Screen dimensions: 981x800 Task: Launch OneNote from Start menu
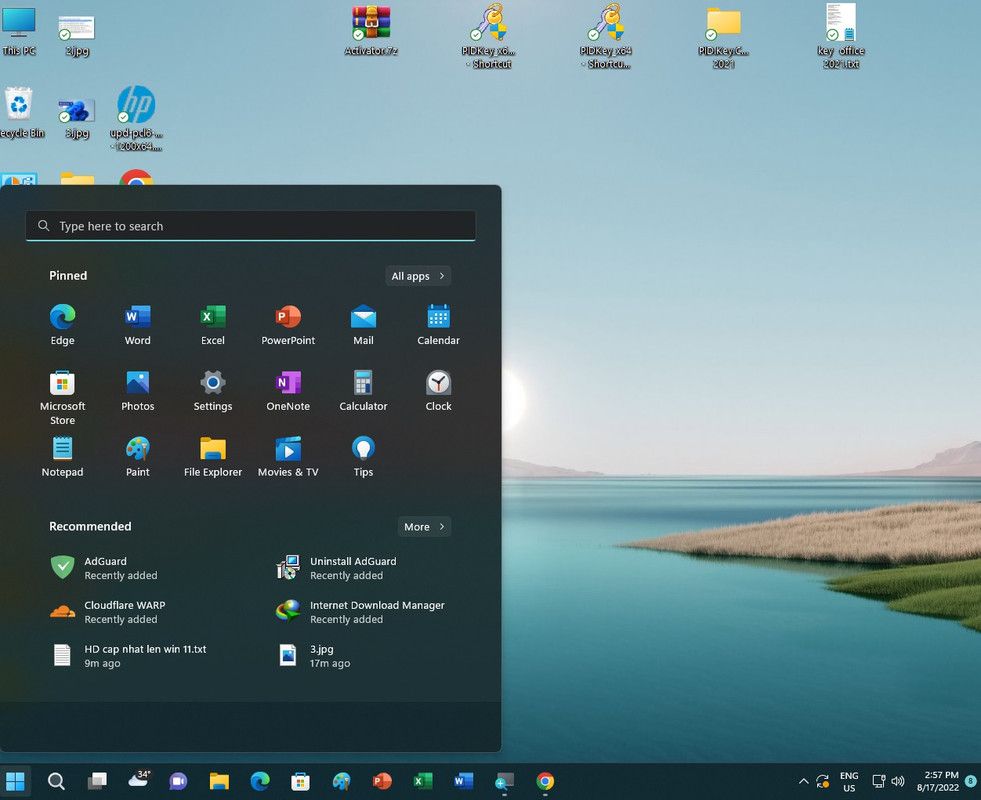point(288,391)
